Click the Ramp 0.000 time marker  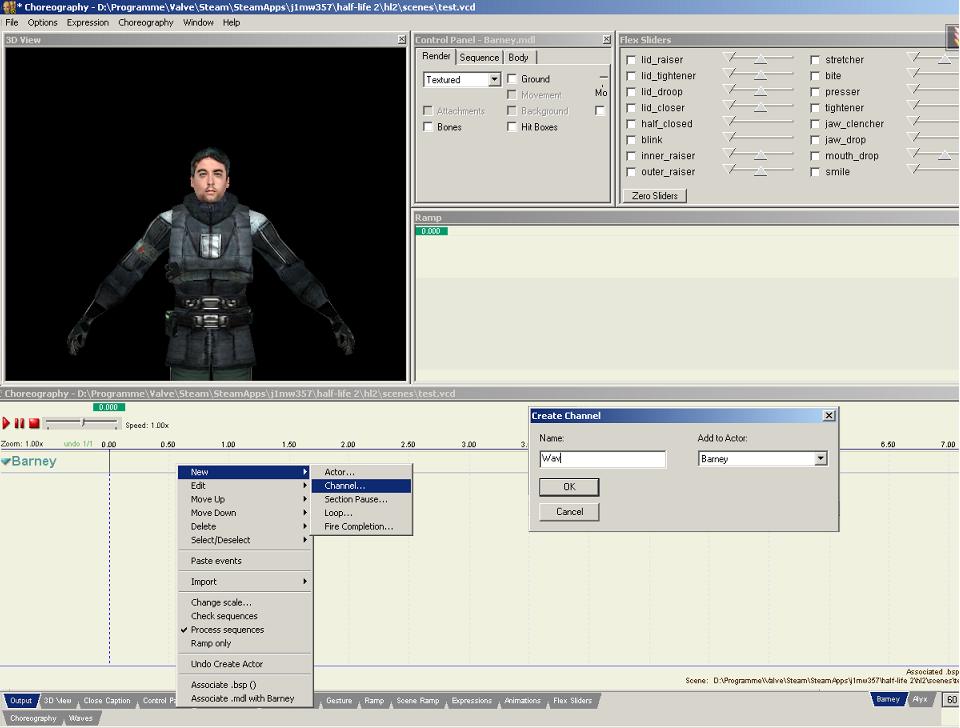[x=431, y=231]
